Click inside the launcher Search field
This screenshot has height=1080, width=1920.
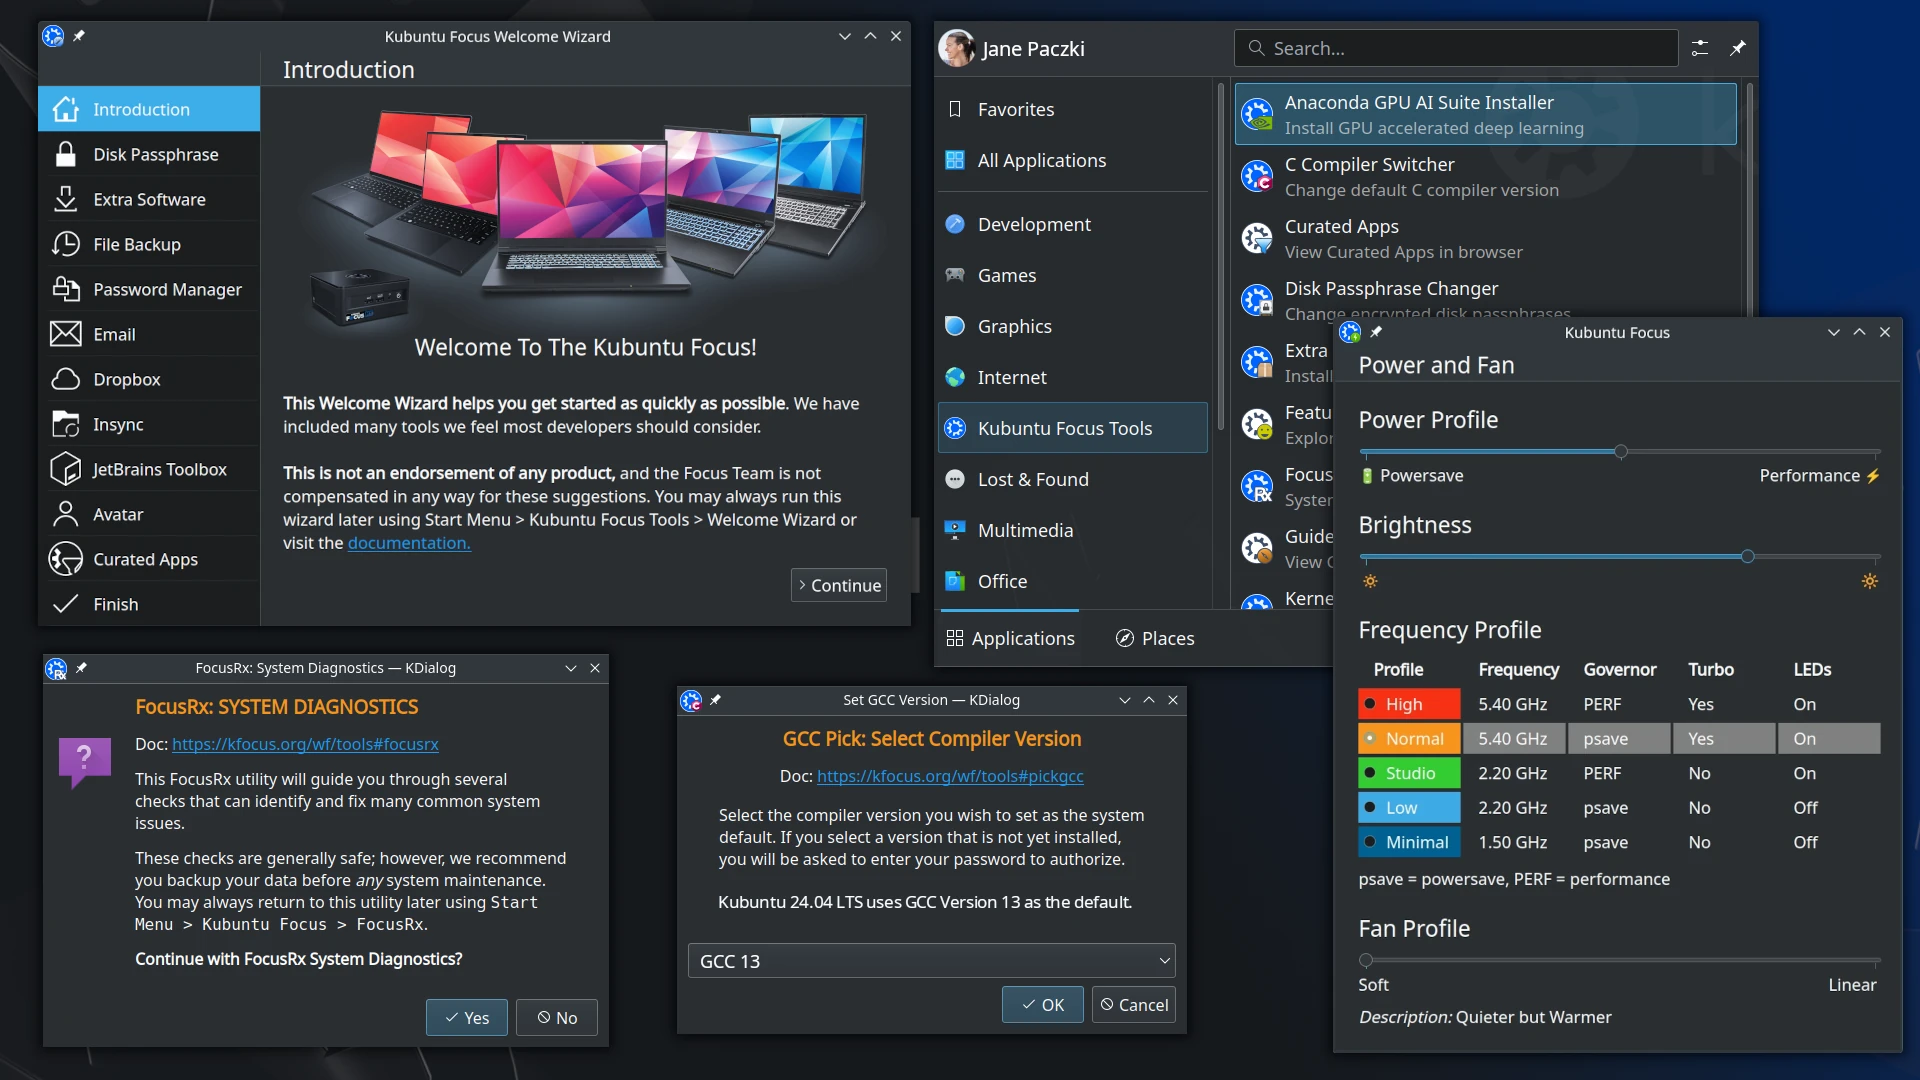point(1455,47)
